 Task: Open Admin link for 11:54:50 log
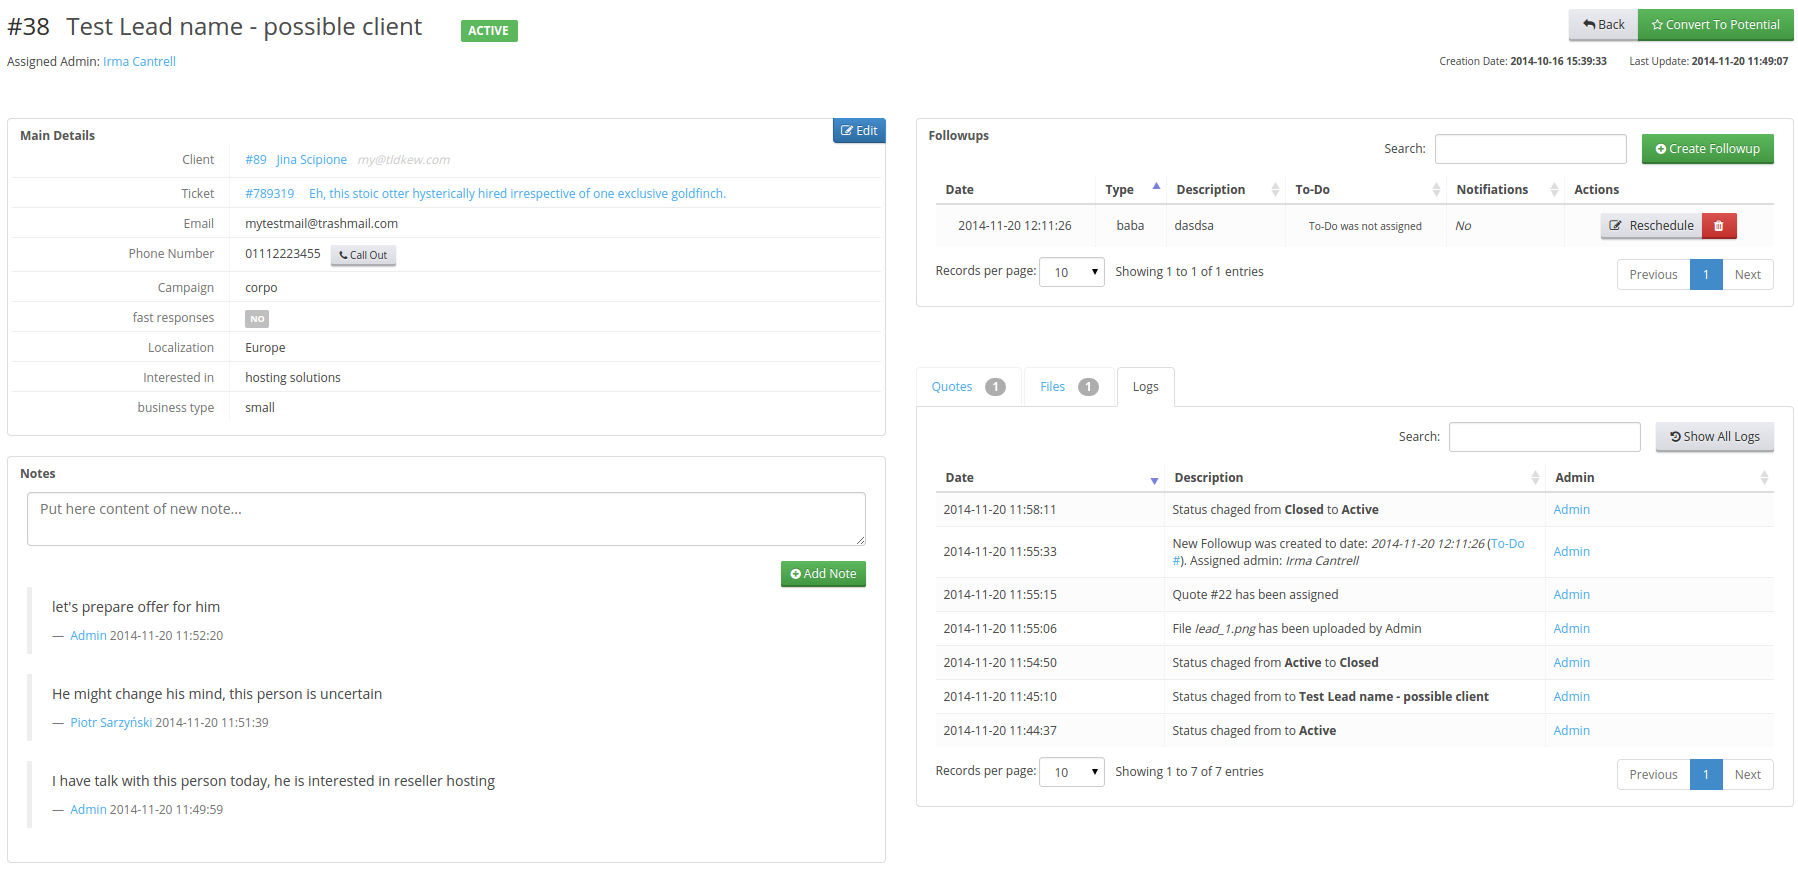coord(1571,663)
